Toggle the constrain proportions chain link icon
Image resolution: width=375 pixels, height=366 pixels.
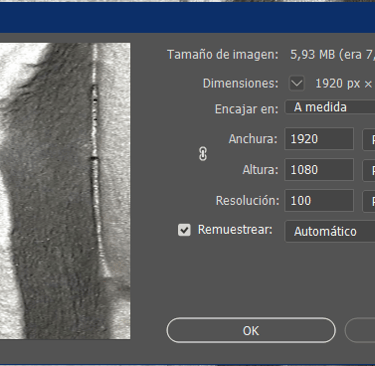click(x=203, y=154)
